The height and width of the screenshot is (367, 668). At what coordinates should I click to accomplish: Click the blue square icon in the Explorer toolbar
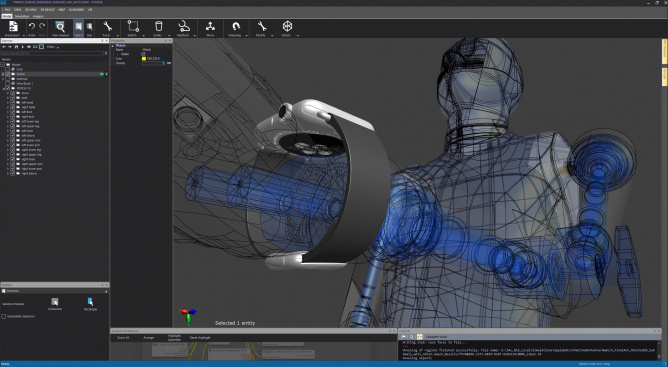coord(41,47)
